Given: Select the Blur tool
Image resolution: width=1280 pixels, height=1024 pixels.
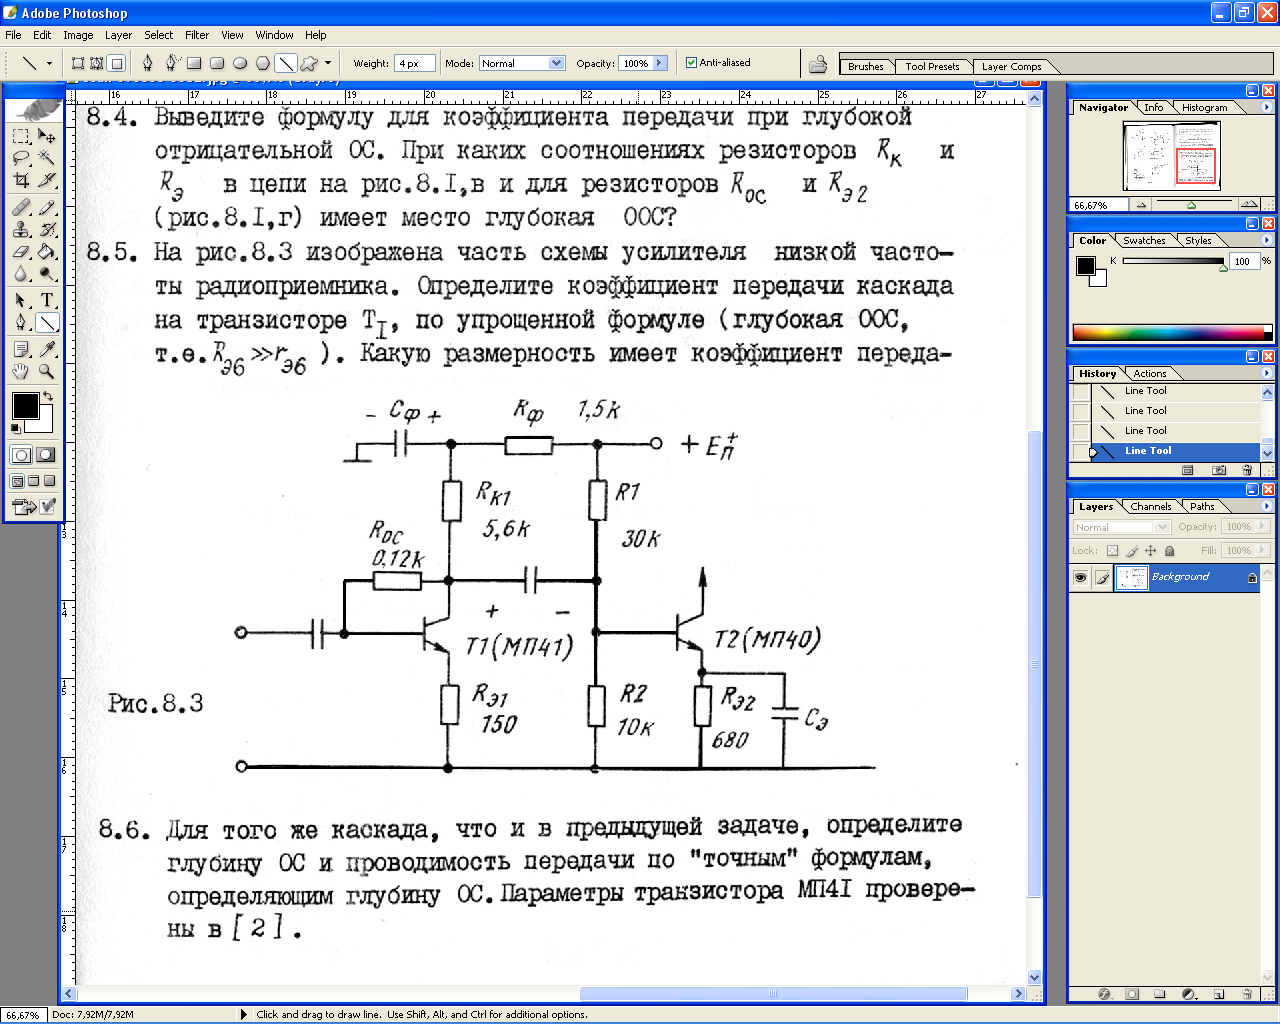Looking at the screenshot, I should tap(21, 273).
